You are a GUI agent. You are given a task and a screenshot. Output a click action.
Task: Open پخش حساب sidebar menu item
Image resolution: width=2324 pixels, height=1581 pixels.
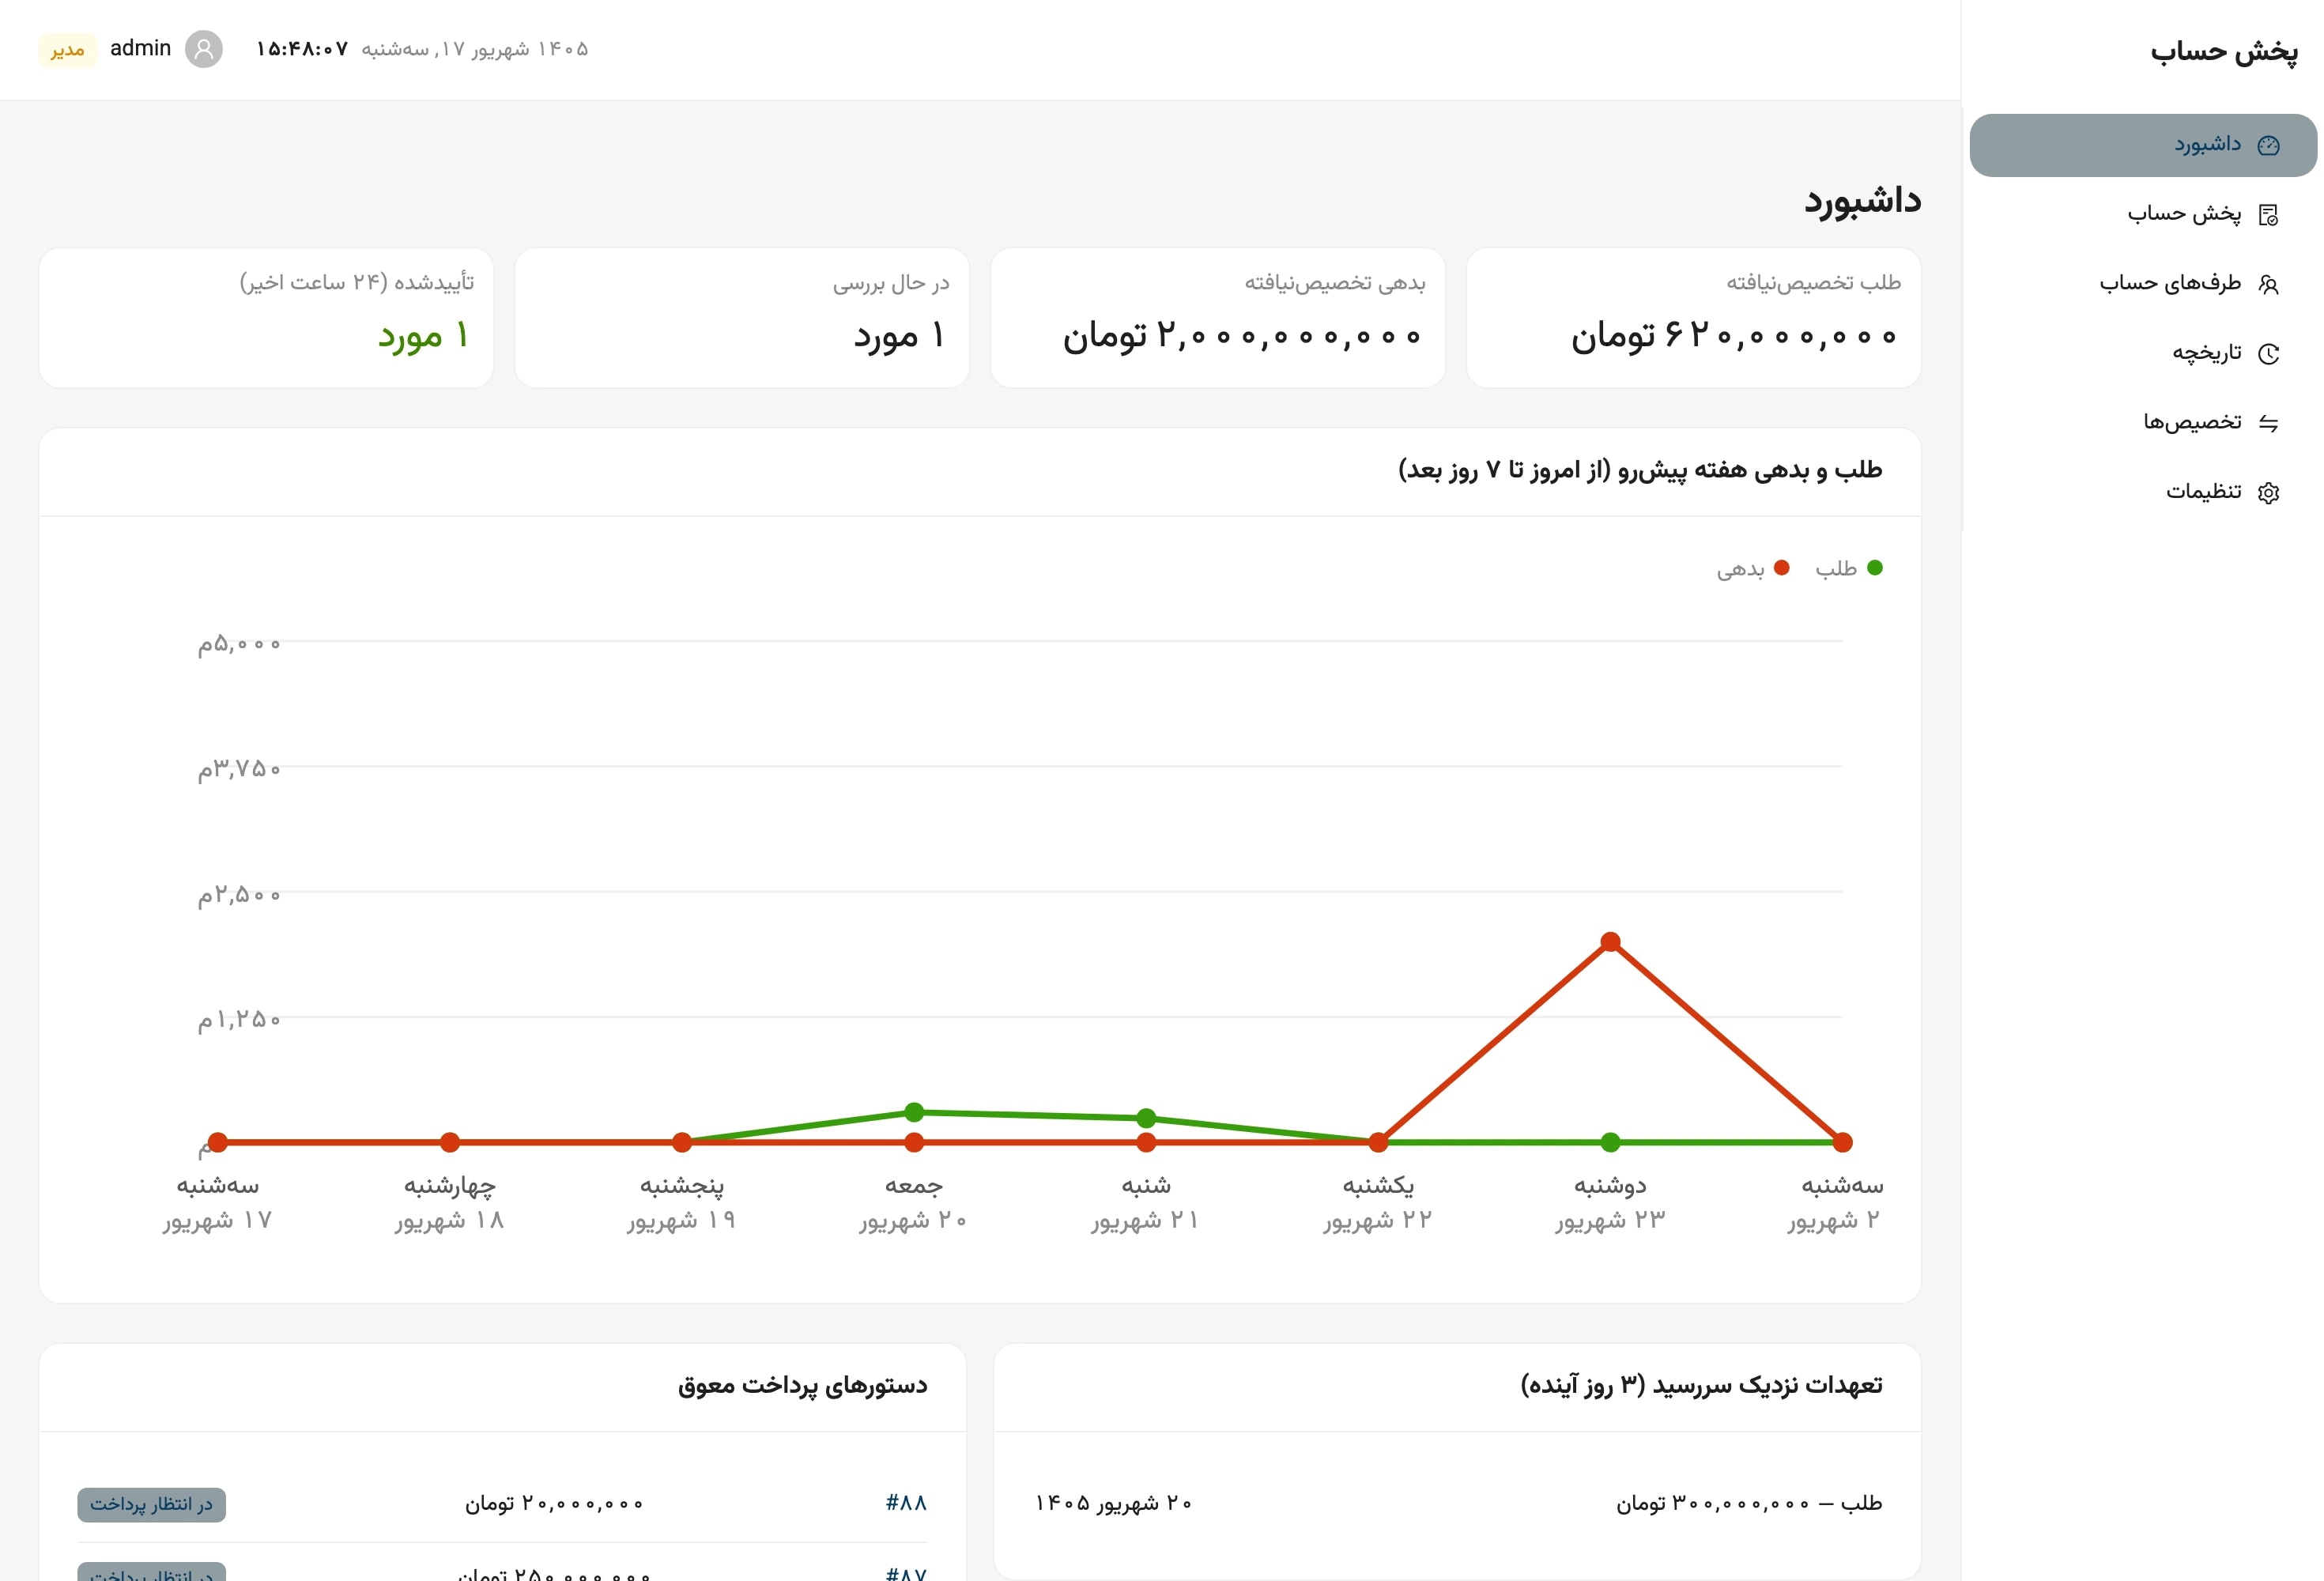[2142, 214]
